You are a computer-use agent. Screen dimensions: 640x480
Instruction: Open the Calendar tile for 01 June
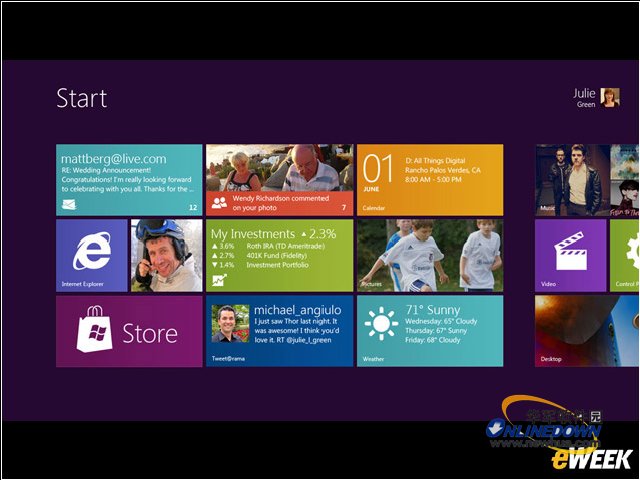tap(430, 180)
